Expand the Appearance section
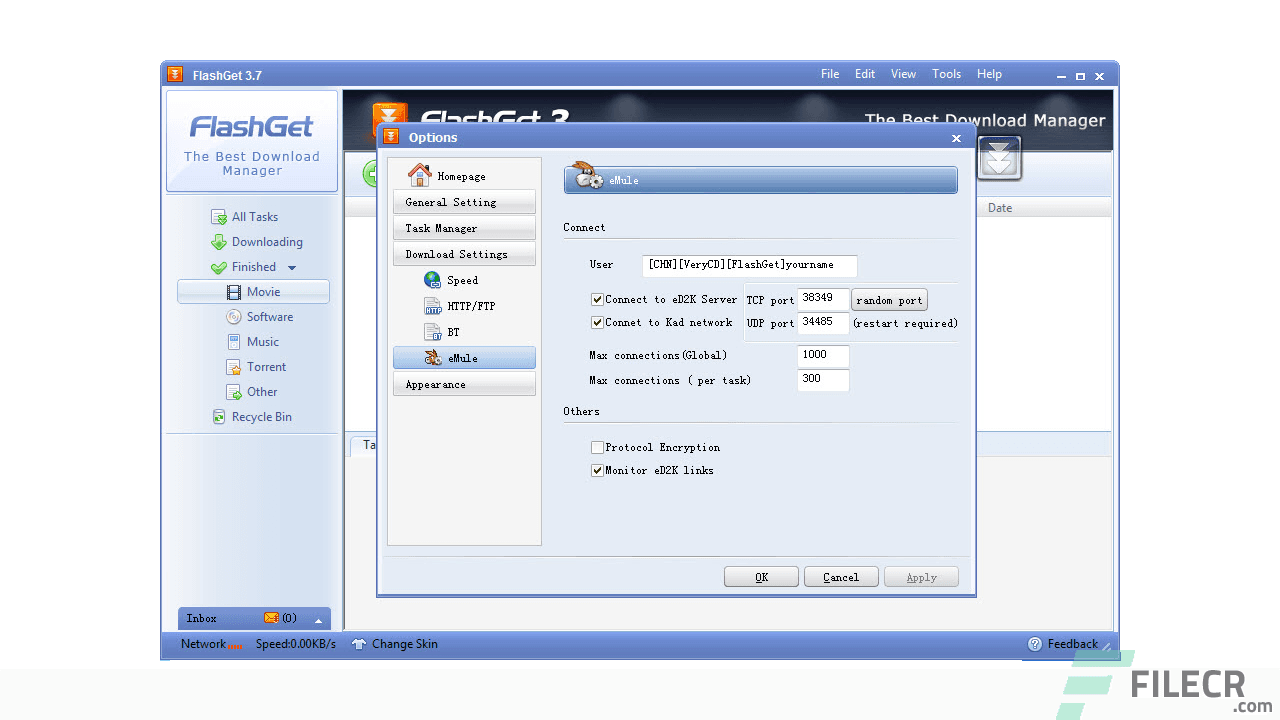1280x720 pixels. click(x=464, y=384)
